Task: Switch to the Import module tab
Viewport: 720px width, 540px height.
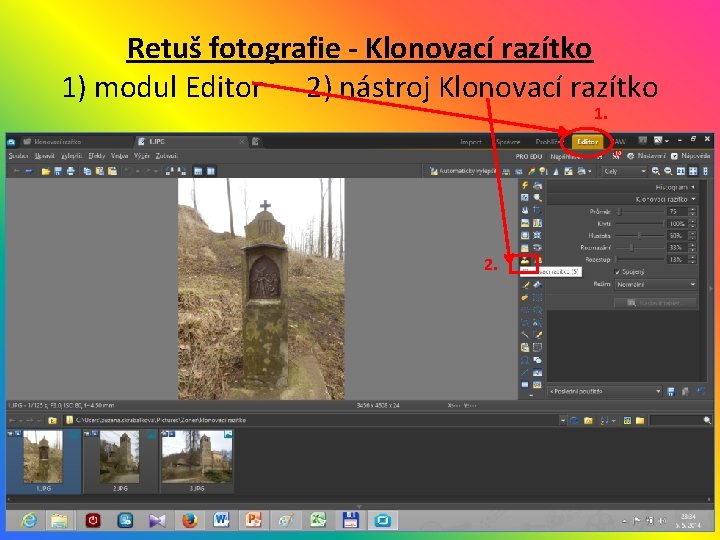Action: [x=470, y=142]
